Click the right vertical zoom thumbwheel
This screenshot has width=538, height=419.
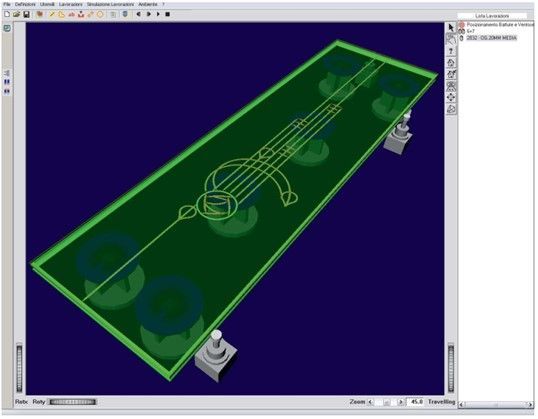pyautogui.click(x=451, y=368)
